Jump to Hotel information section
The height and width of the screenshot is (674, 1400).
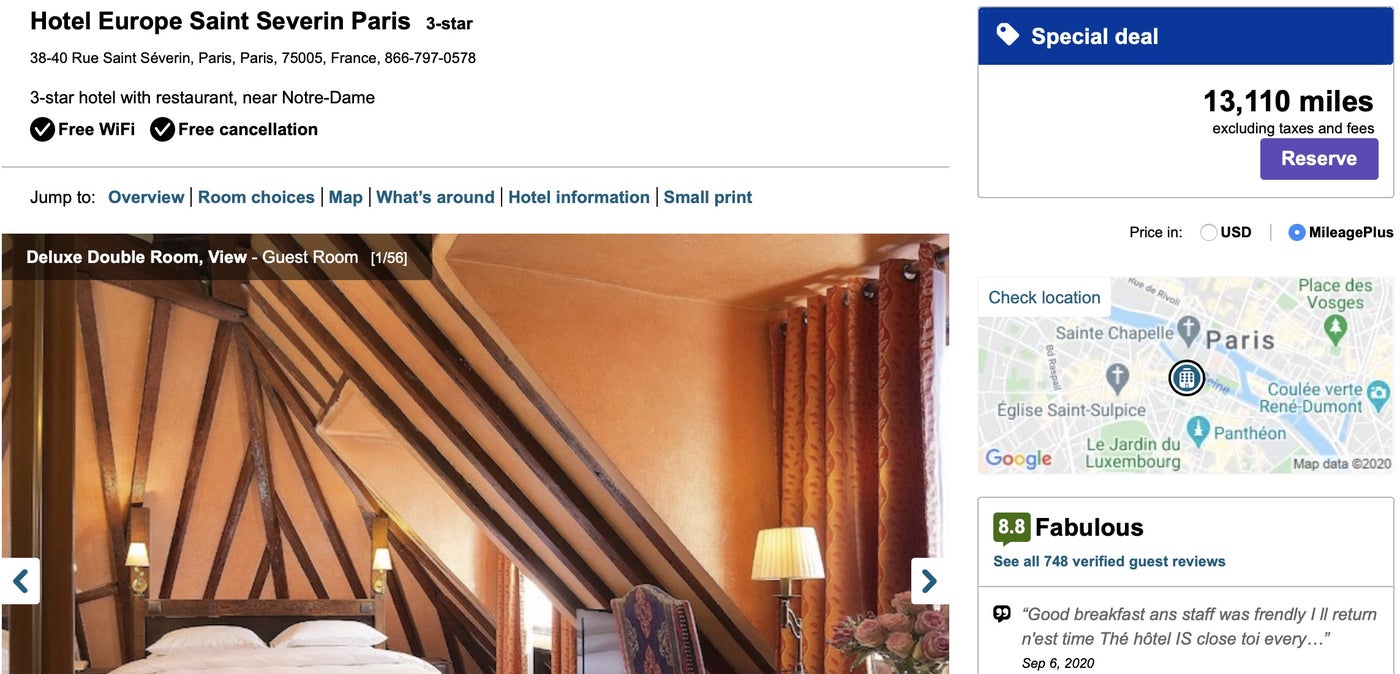[579, 197]
